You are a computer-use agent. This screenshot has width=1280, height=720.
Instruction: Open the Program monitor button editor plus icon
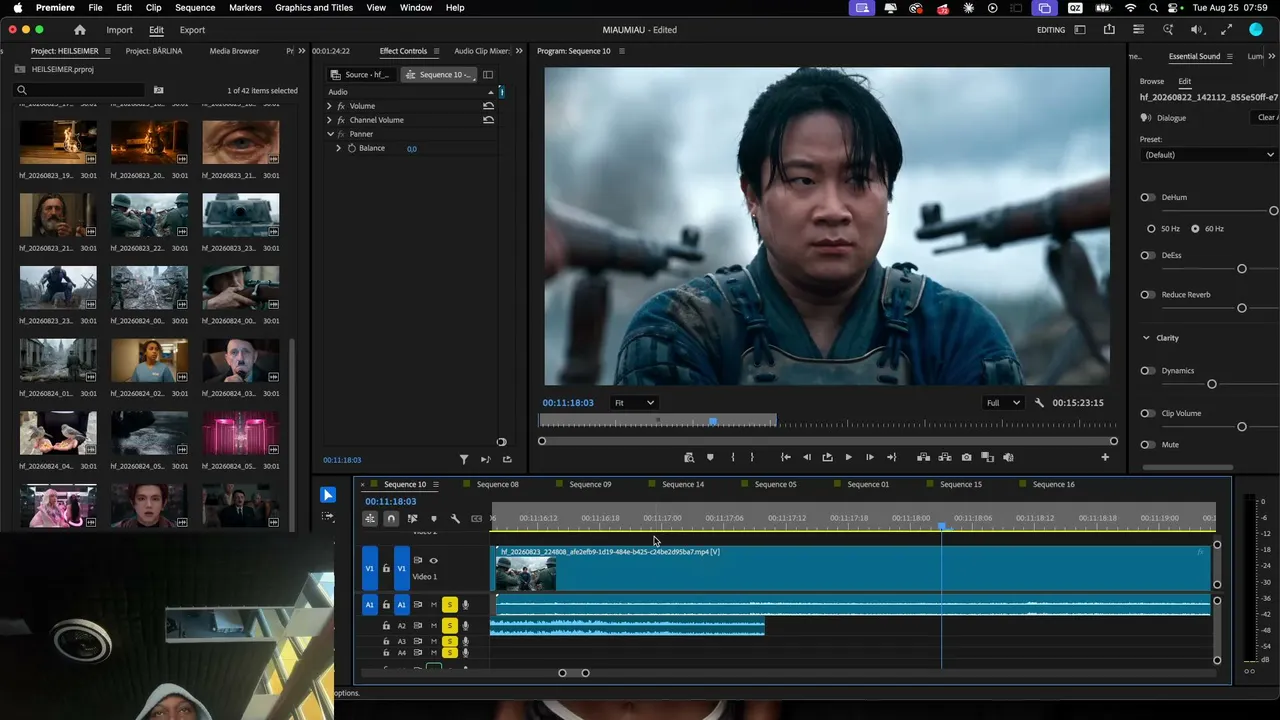pos(1105,457)
